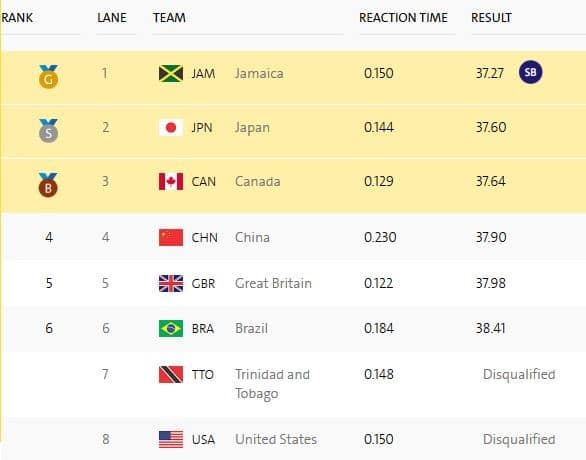The height and width of the screenshot is (460, 586).
Task: Click the United States Disqualified result
Action: [x=519, y=439]
